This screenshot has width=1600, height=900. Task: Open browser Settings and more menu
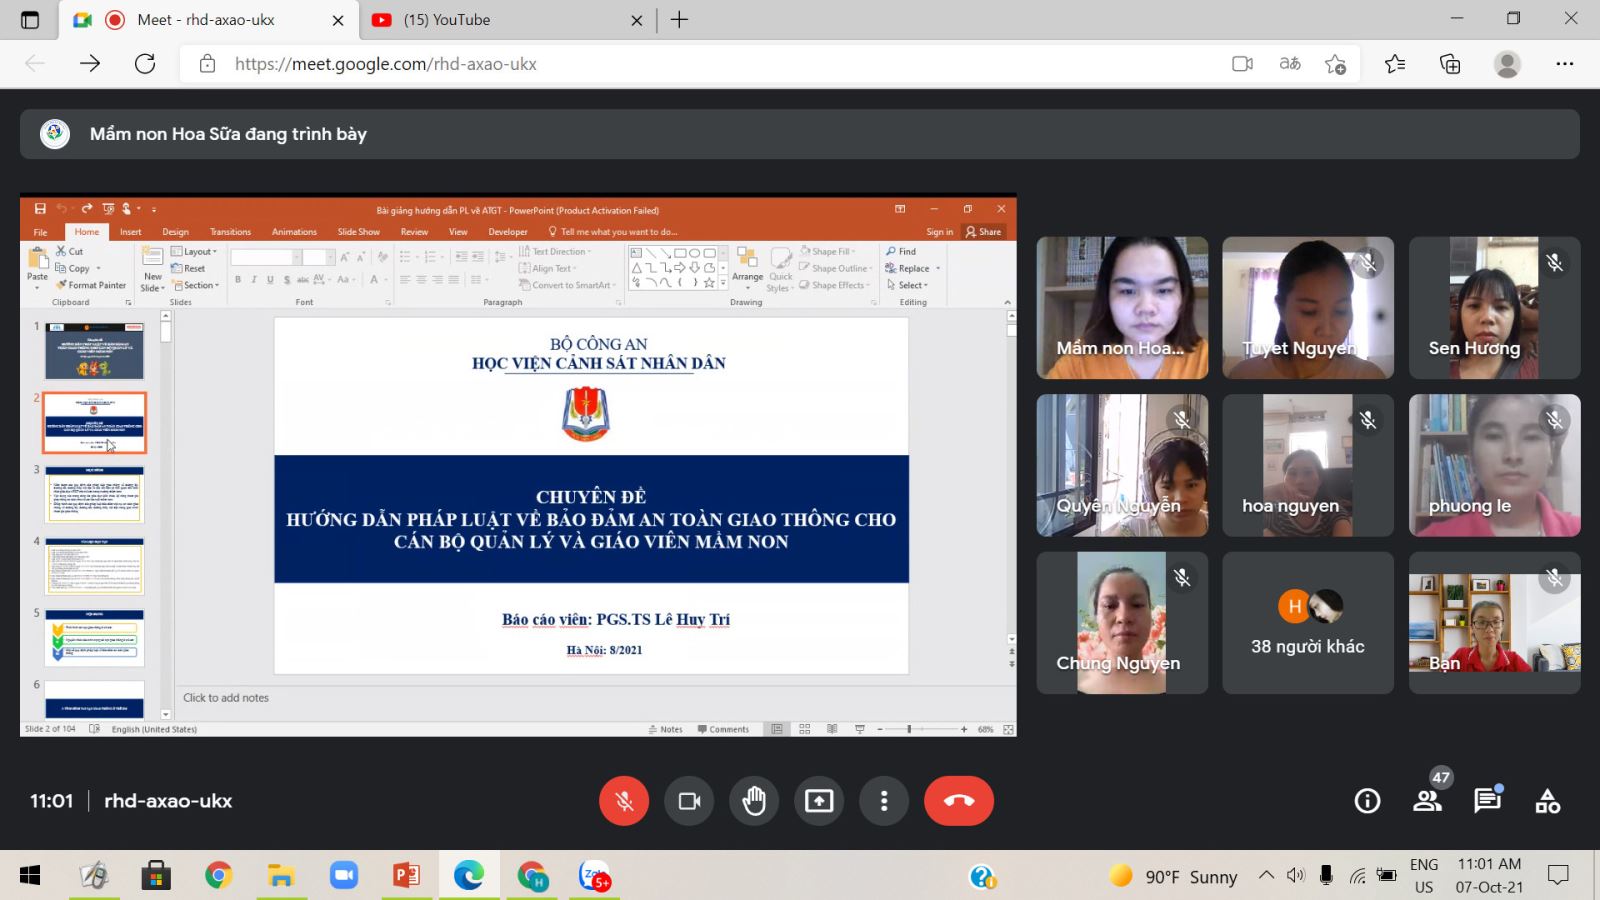coord(1565,64)
